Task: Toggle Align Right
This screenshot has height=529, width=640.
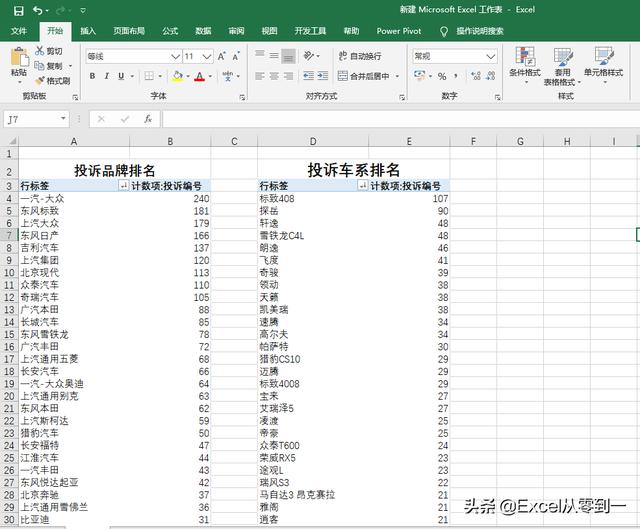Action: coord(289,76)
